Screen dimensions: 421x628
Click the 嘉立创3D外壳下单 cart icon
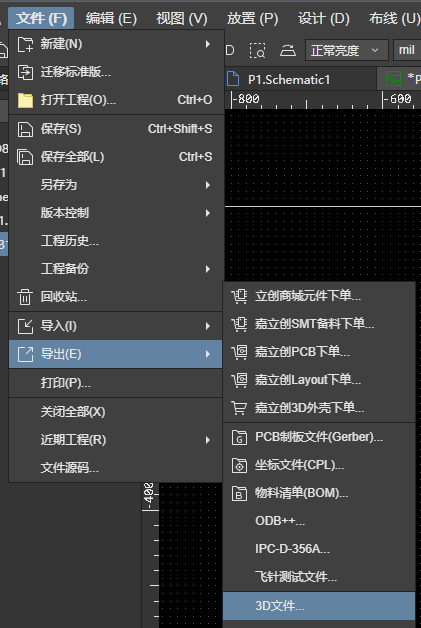tap(240, 408)
